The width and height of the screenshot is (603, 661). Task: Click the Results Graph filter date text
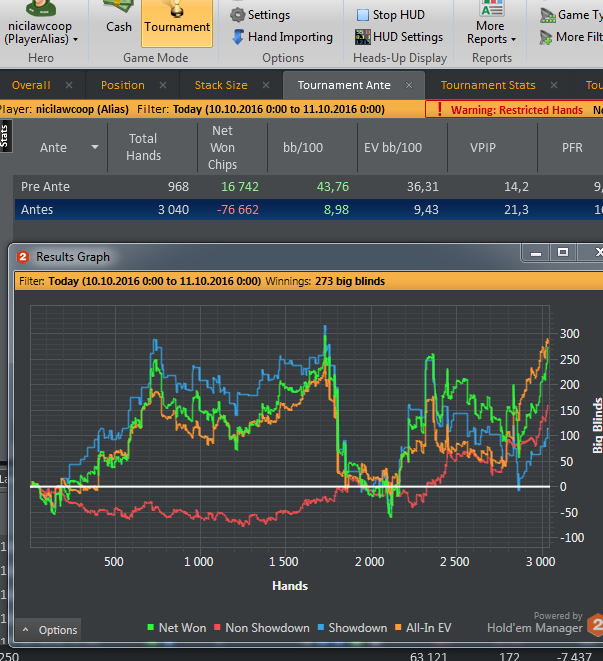pos(154,281)
